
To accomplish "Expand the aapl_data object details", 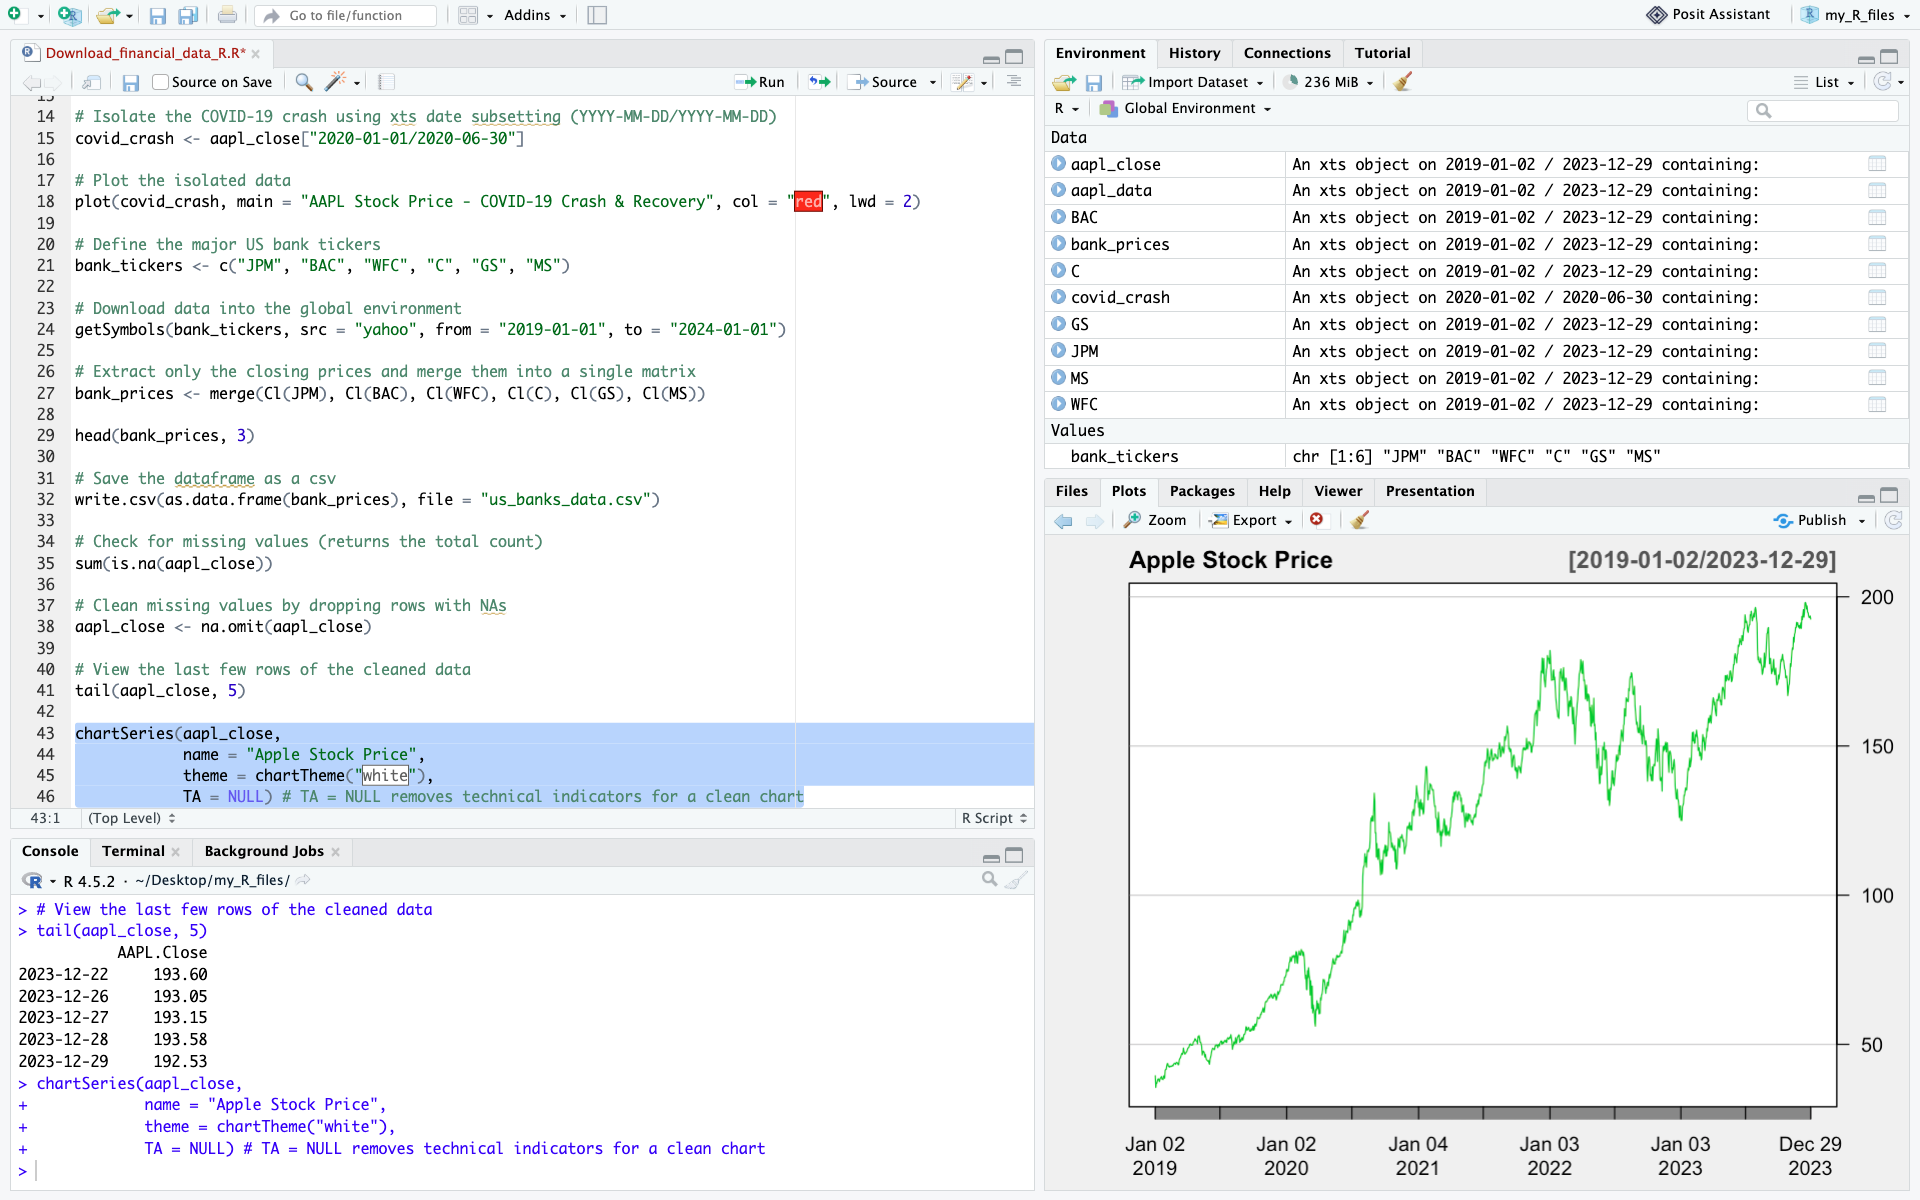I will 1058,190.
